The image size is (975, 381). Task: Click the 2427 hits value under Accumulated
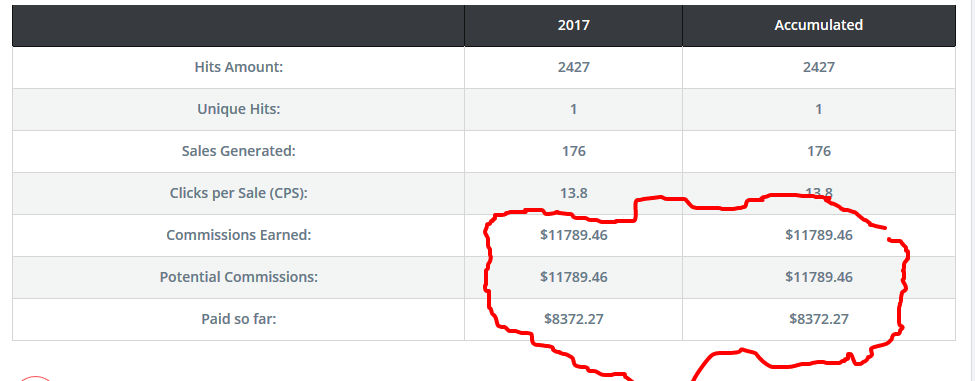click(x=818, y=67)
